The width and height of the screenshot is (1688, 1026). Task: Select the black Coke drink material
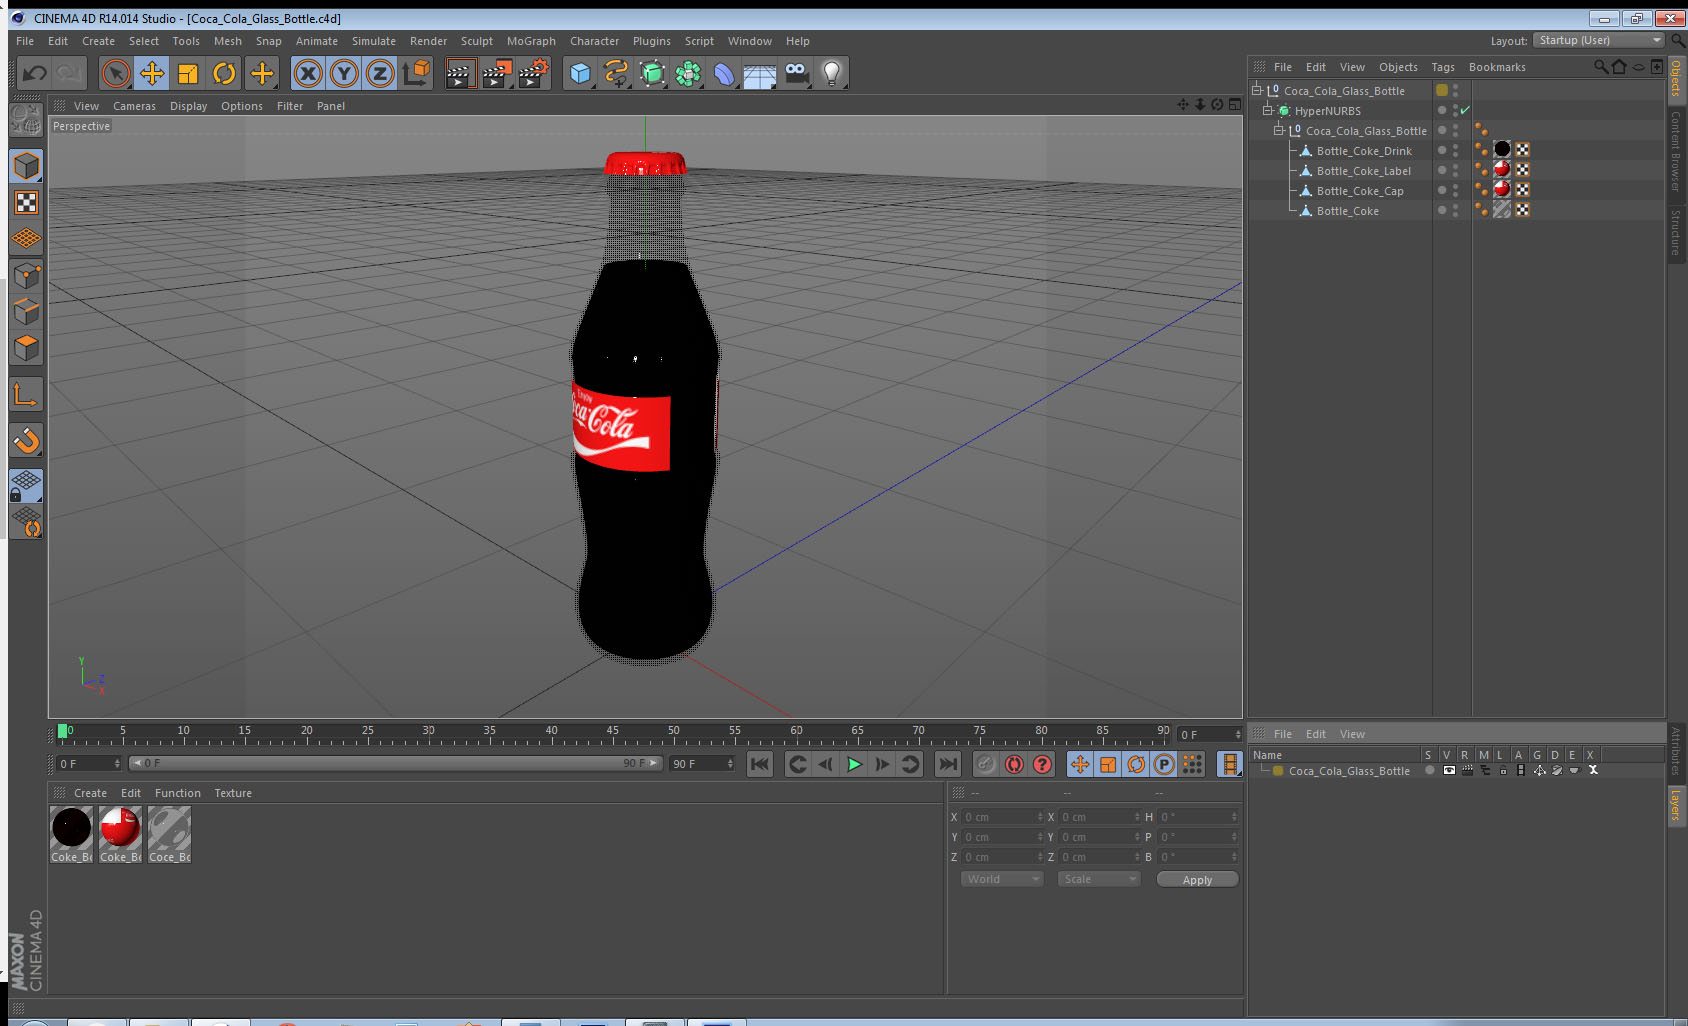tap(71, 828)
